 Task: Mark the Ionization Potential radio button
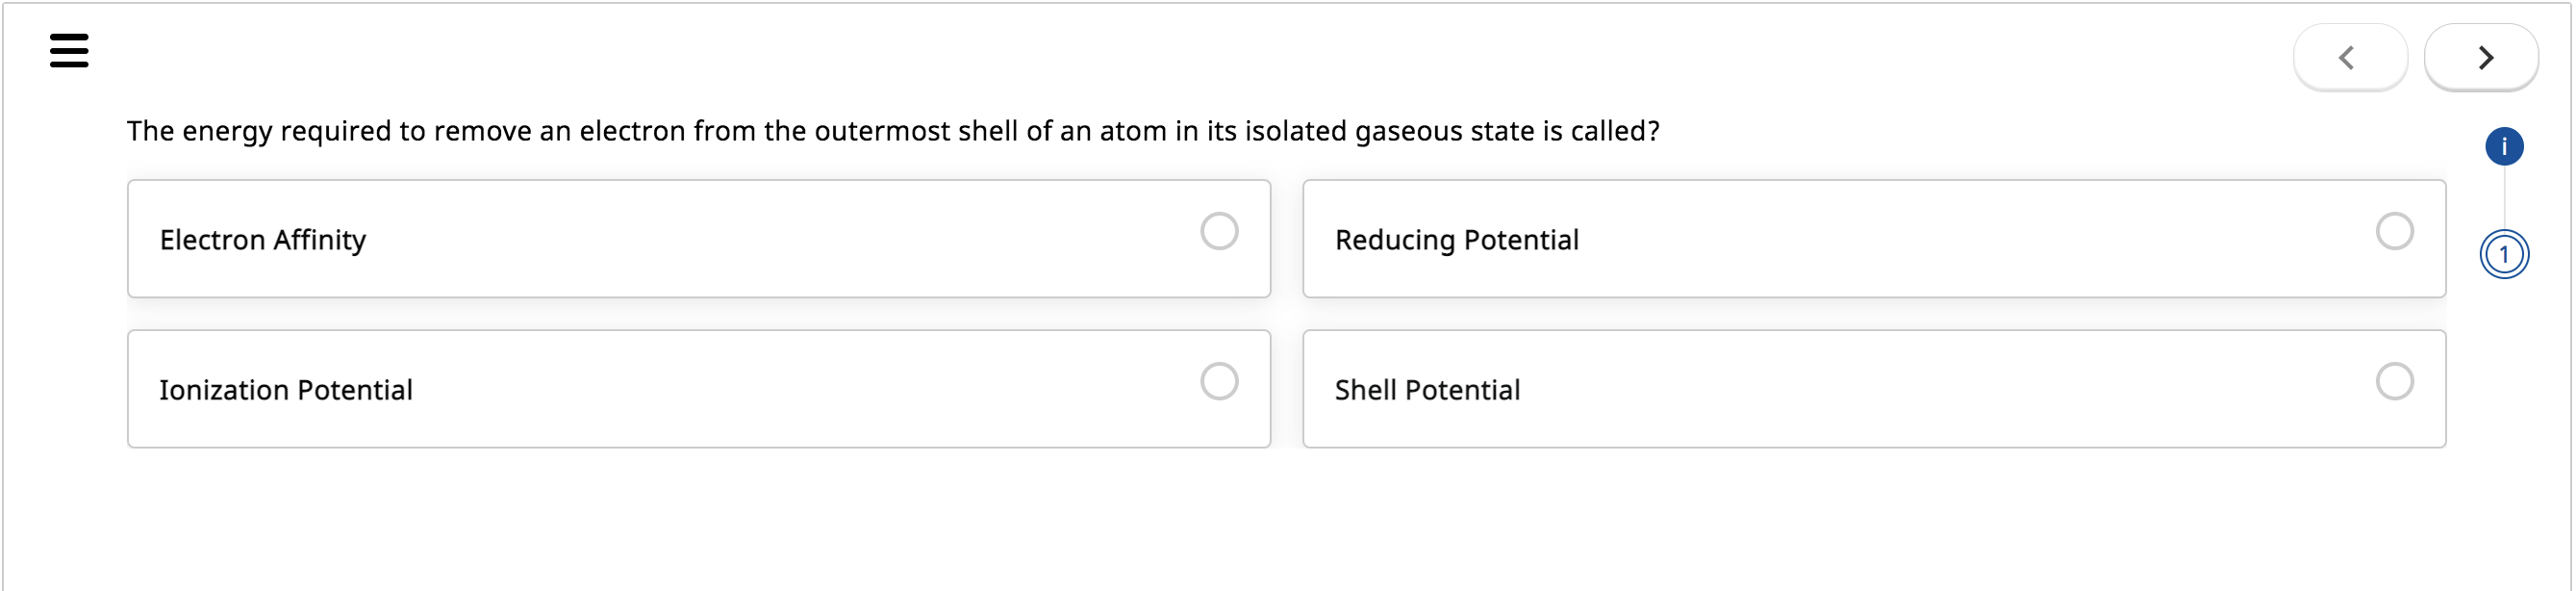tap(1219, 382)
